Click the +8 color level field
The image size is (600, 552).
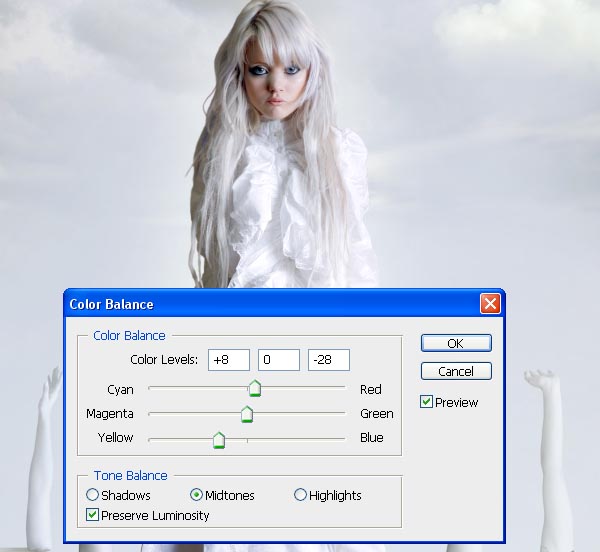pyautogui.click(x=229, y=360)
